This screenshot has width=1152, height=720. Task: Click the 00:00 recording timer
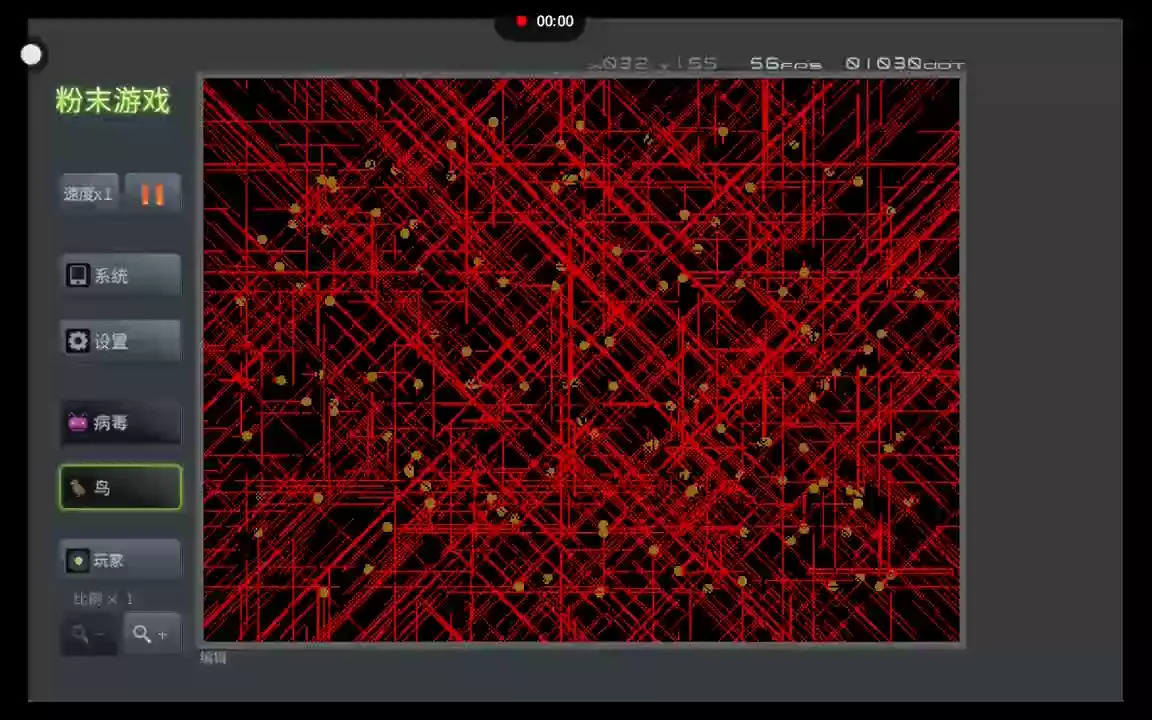555,21
